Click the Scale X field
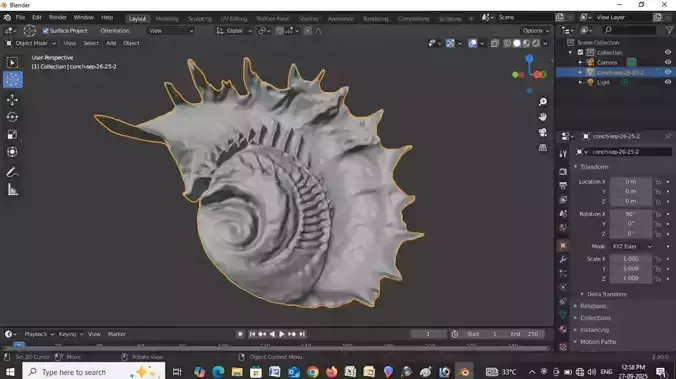 631,259
